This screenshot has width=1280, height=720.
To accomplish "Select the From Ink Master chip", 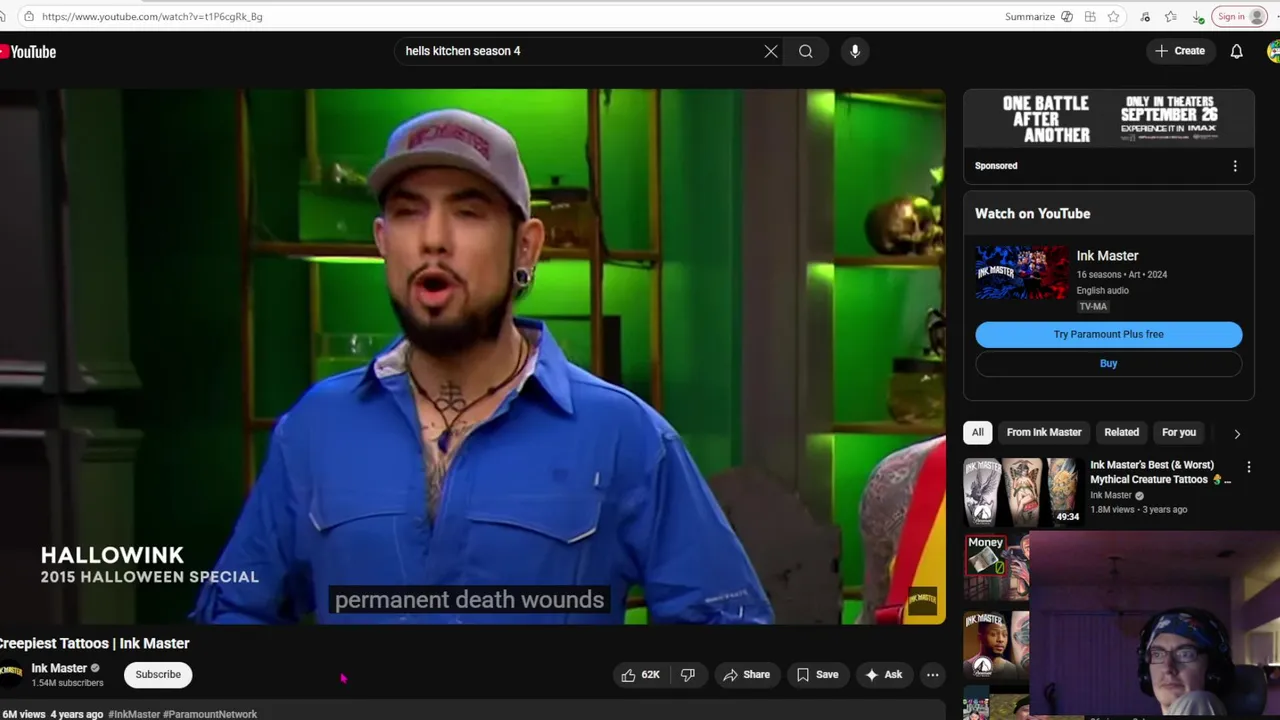I will tap(1044, 432).
